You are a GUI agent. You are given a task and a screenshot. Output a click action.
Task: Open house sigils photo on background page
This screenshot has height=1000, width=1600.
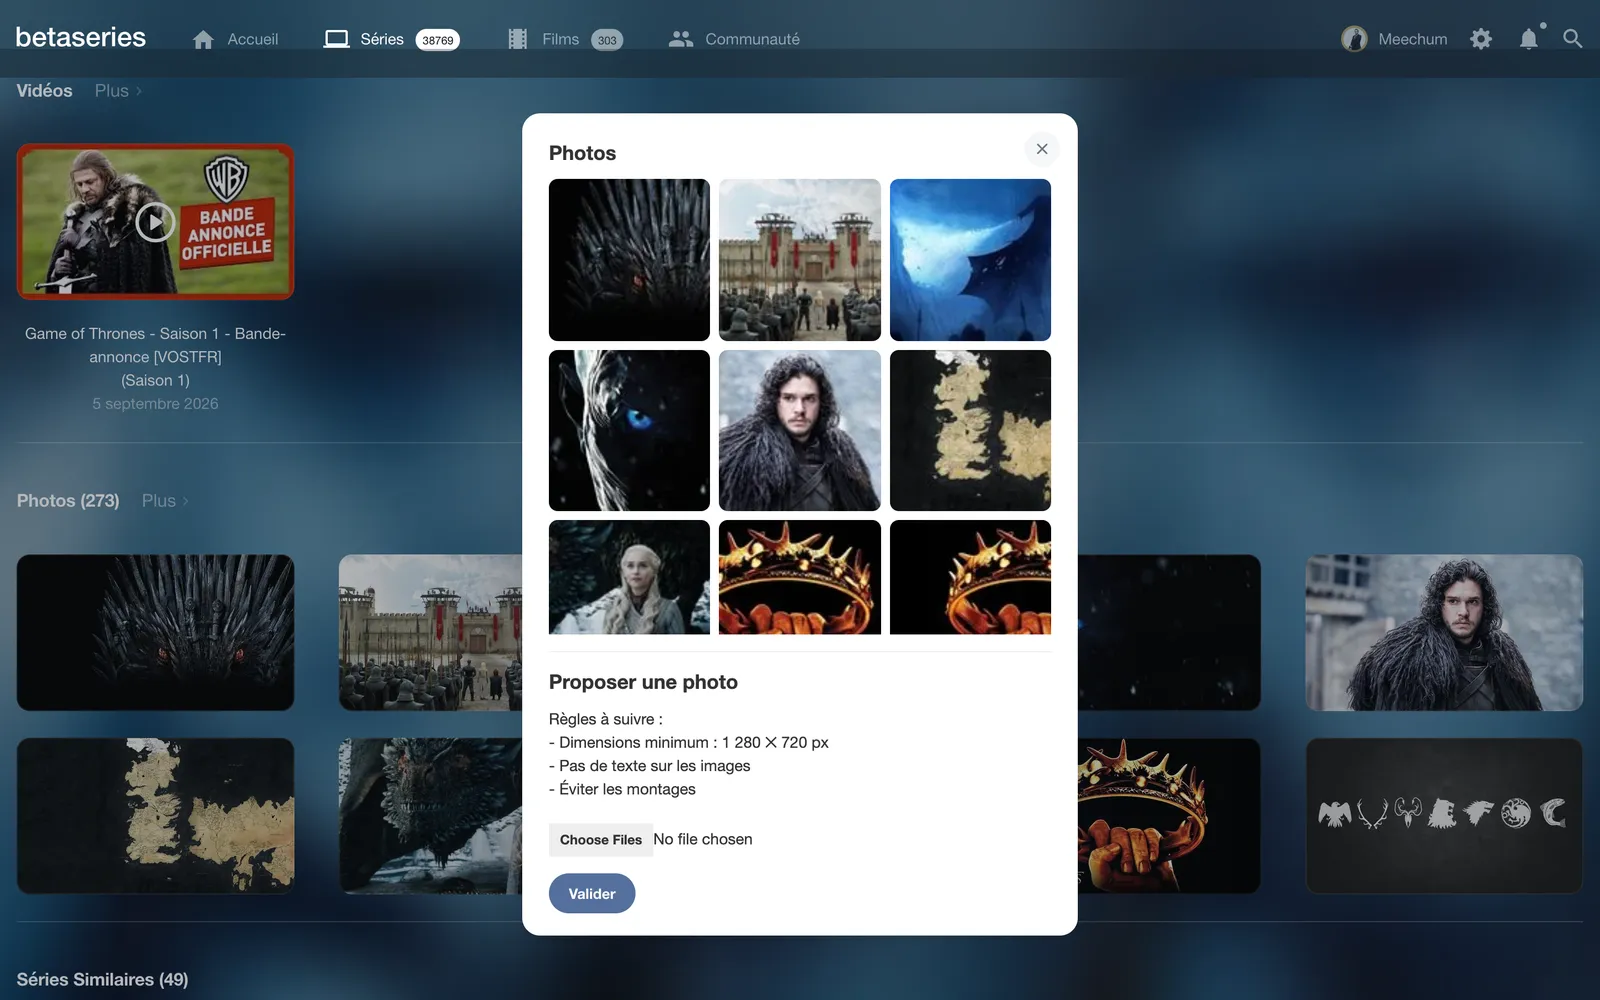[x=1444, y=816]
